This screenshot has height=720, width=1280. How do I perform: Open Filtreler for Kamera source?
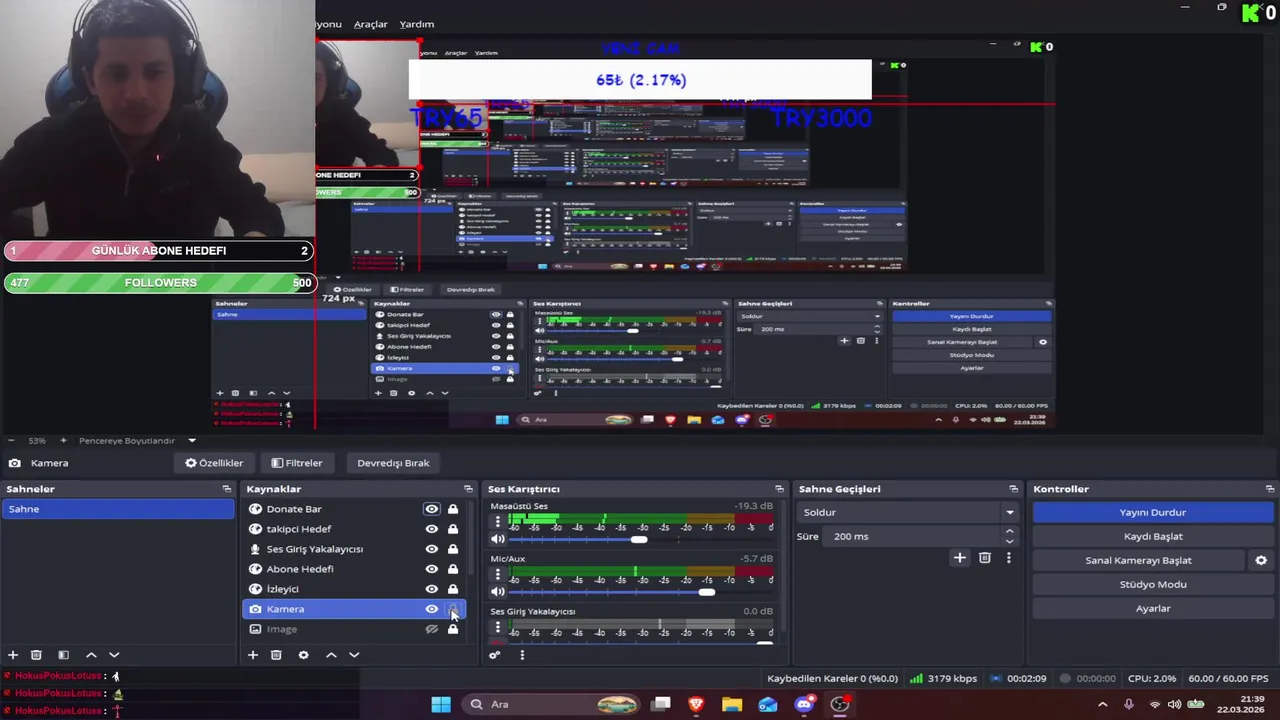coord(297,463)
